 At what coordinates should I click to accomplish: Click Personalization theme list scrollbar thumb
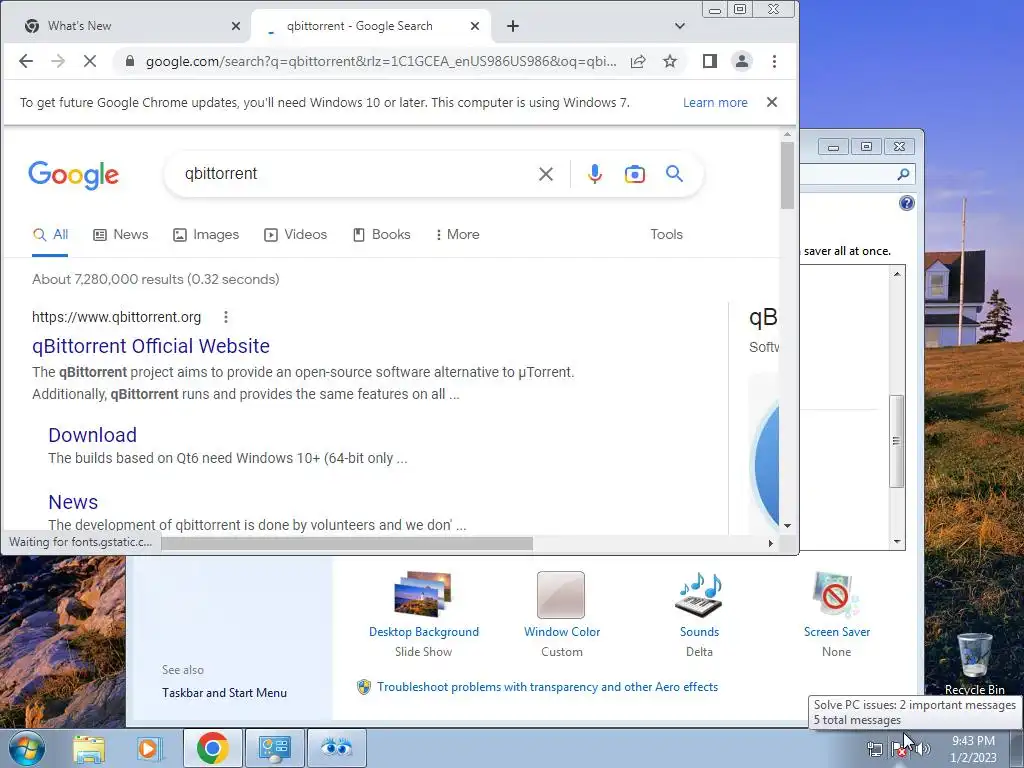click(x=897, y=441)
